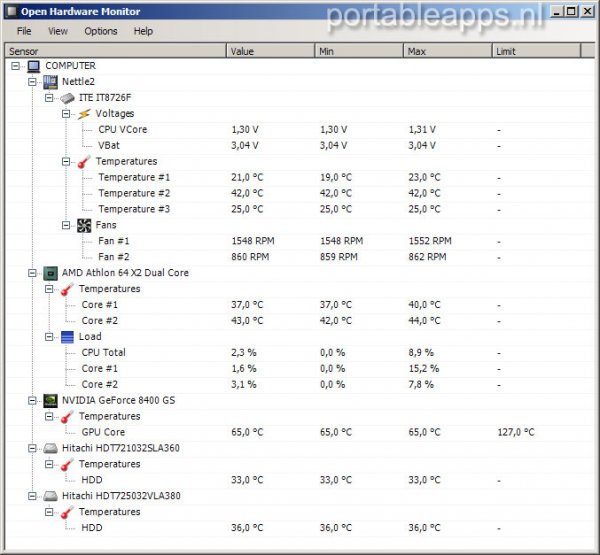Click the 1,31 V max value
The height and width of the screenshot is (555, 600).
click(x=422, y=130)
